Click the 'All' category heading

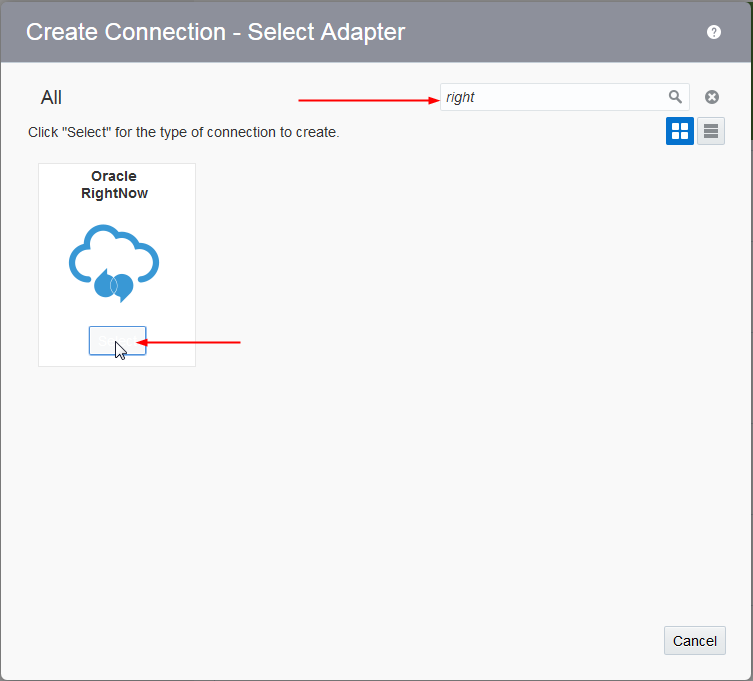point(51,97)
